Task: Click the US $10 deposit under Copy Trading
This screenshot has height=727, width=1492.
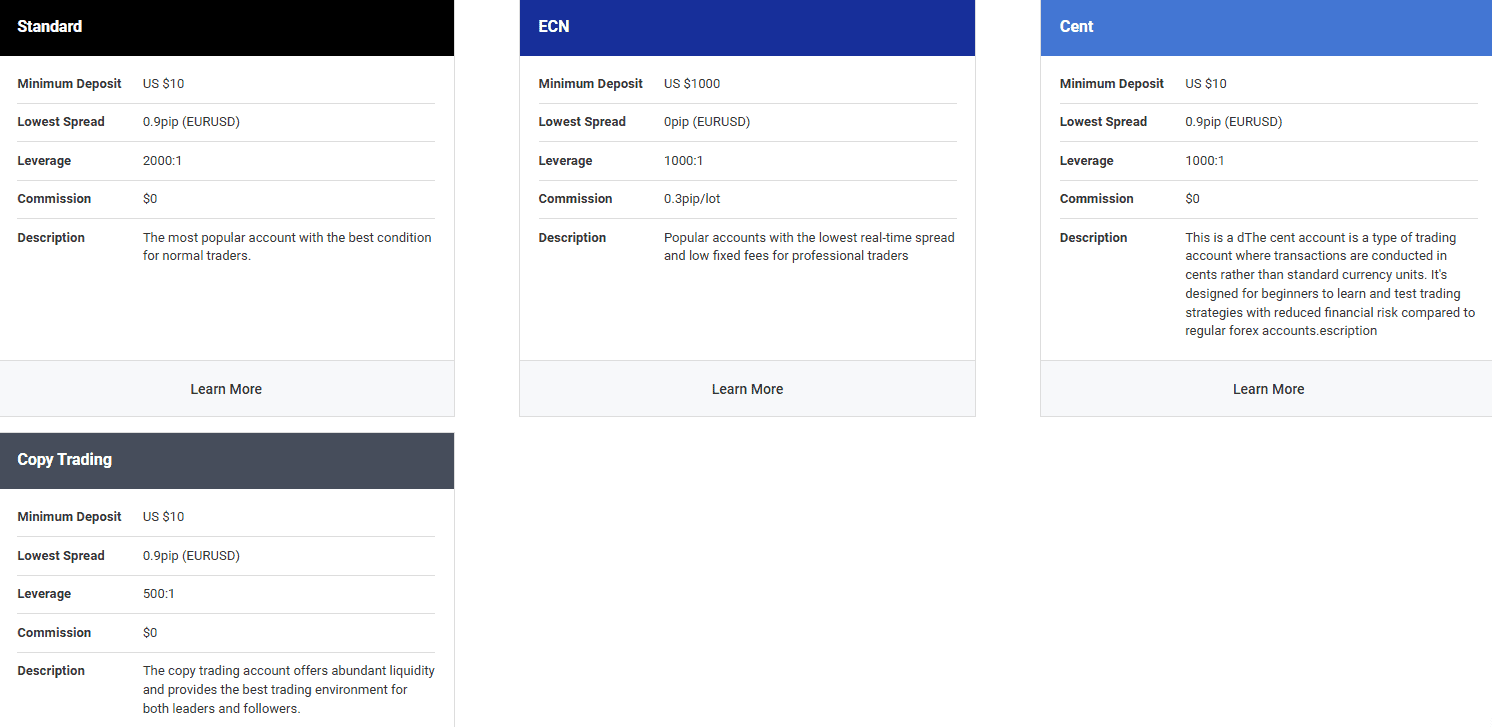Action: click(x=163, y=516)
